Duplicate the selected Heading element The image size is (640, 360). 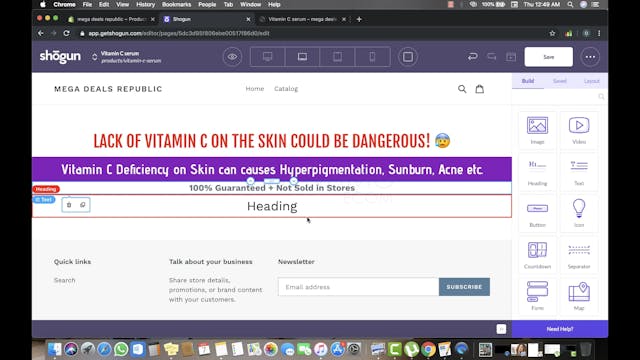pos(82,205)
